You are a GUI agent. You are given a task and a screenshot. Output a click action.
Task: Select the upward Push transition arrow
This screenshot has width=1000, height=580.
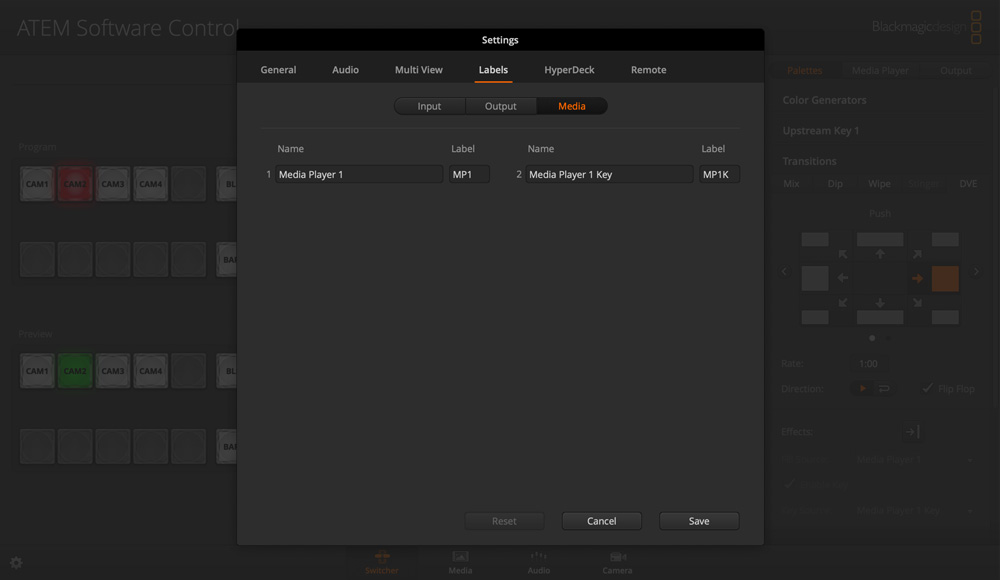point(880,252)
